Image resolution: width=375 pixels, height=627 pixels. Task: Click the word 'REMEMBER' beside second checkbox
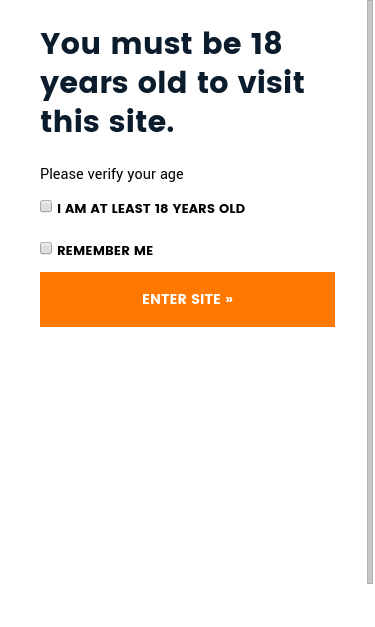[x=94, y=251]
